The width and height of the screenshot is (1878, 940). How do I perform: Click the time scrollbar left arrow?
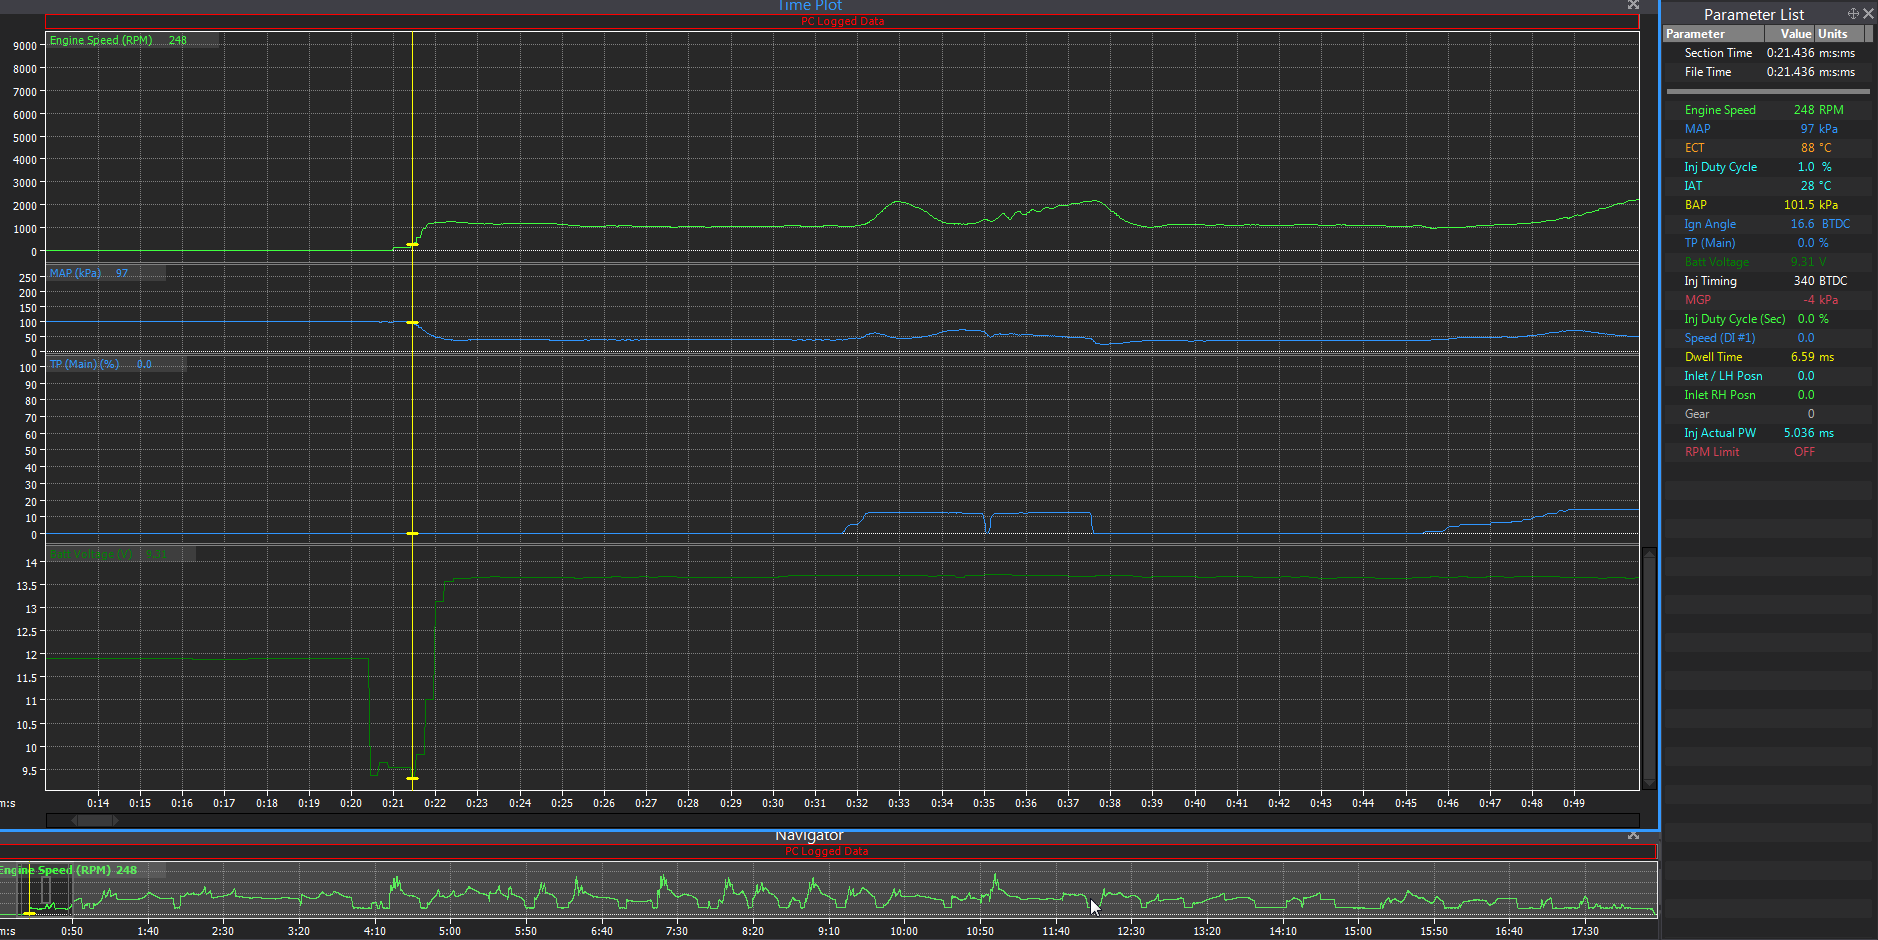pyautogui.click(x=74, y=821)
